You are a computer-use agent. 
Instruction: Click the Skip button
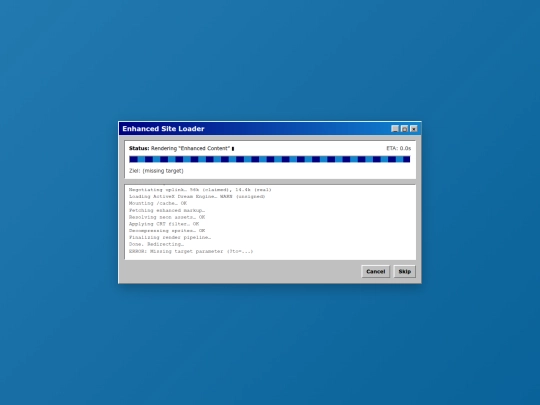[405, 271]
